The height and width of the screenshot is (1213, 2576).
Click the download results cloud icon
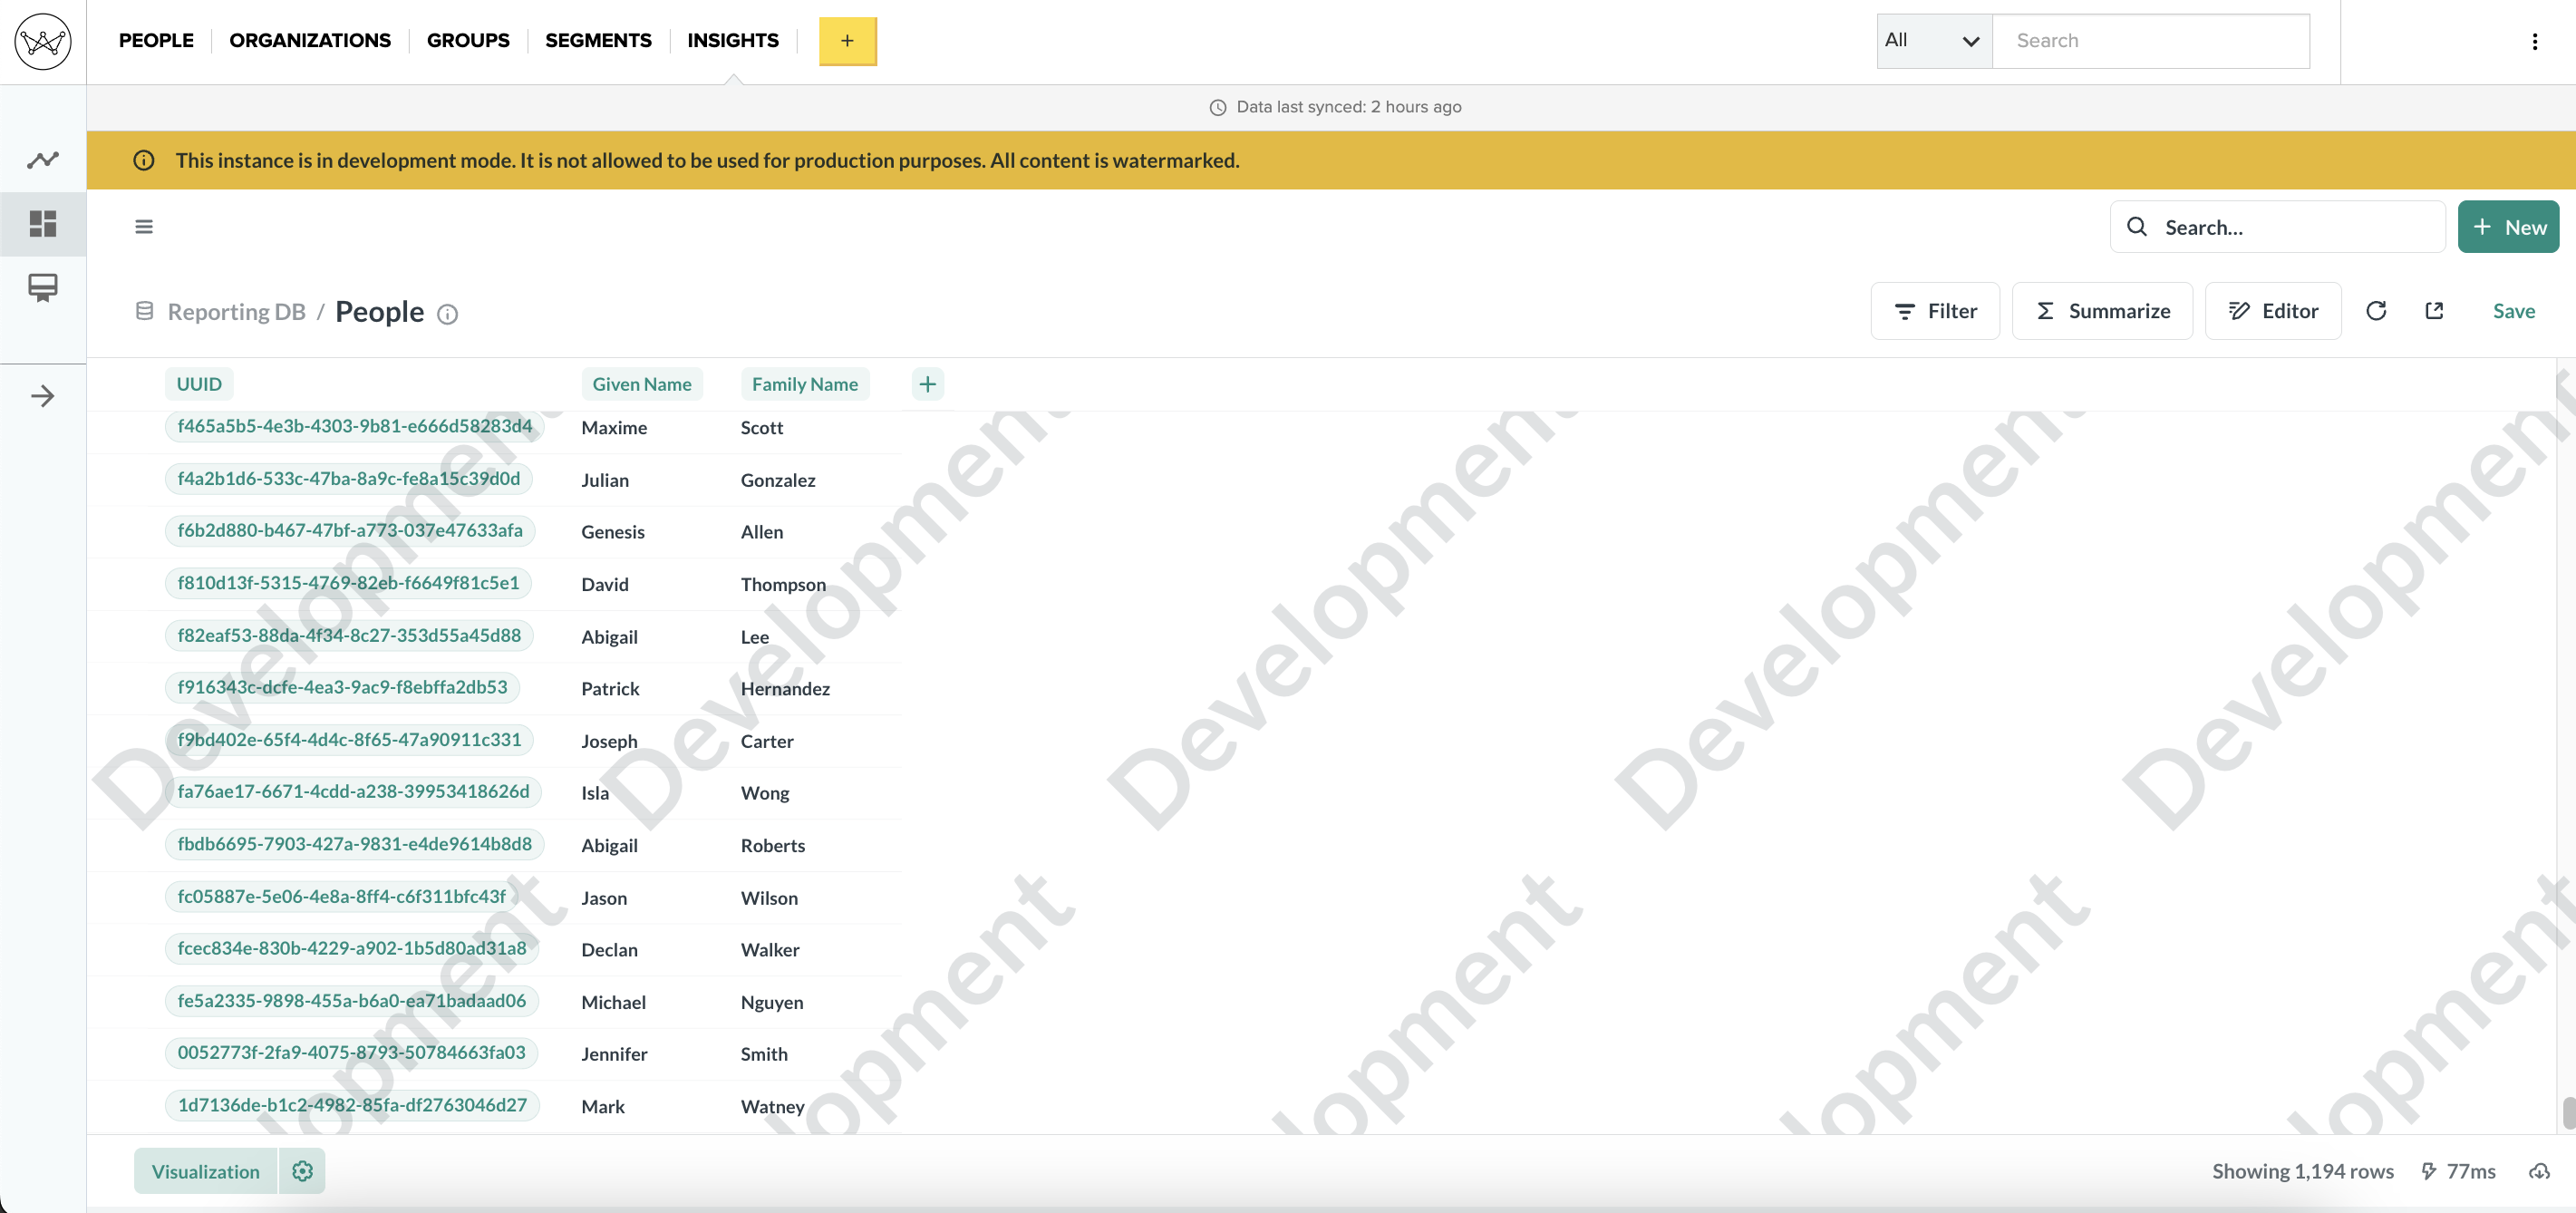2539,1171
